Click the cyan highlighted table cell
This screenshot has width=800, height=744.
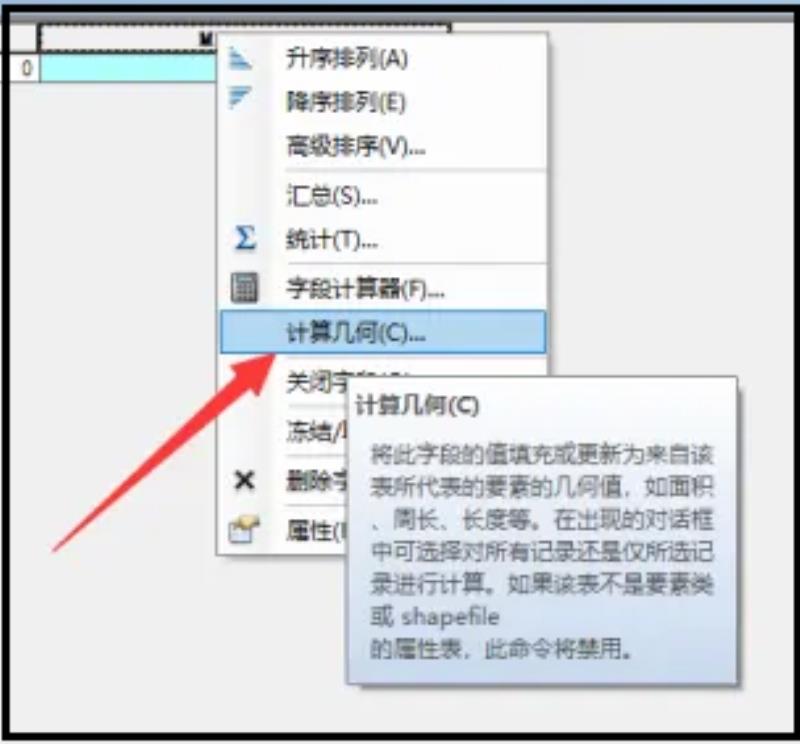pyautogui.click(x=129, y=68)
